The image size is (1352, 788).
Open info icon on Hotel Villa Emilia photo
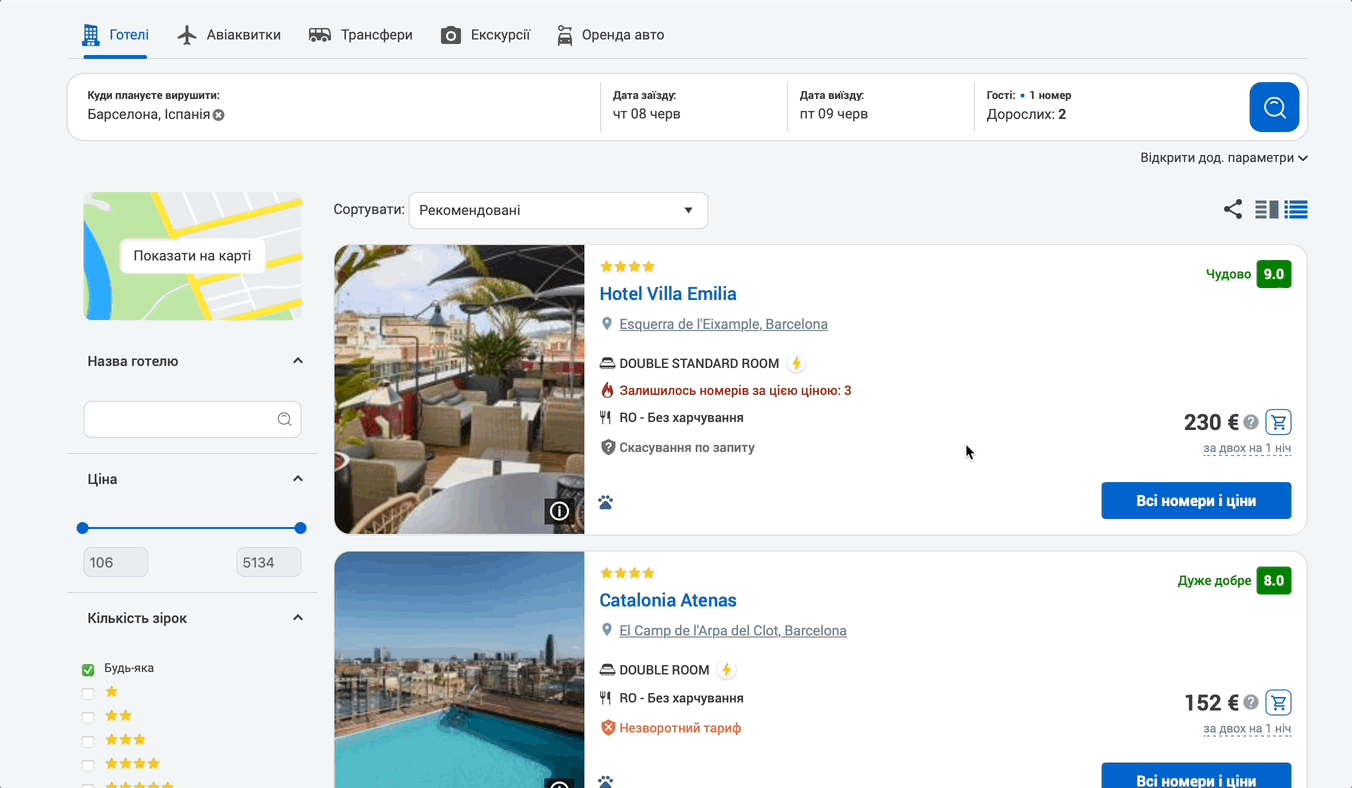pyautogui.click(x=559, y=511)
